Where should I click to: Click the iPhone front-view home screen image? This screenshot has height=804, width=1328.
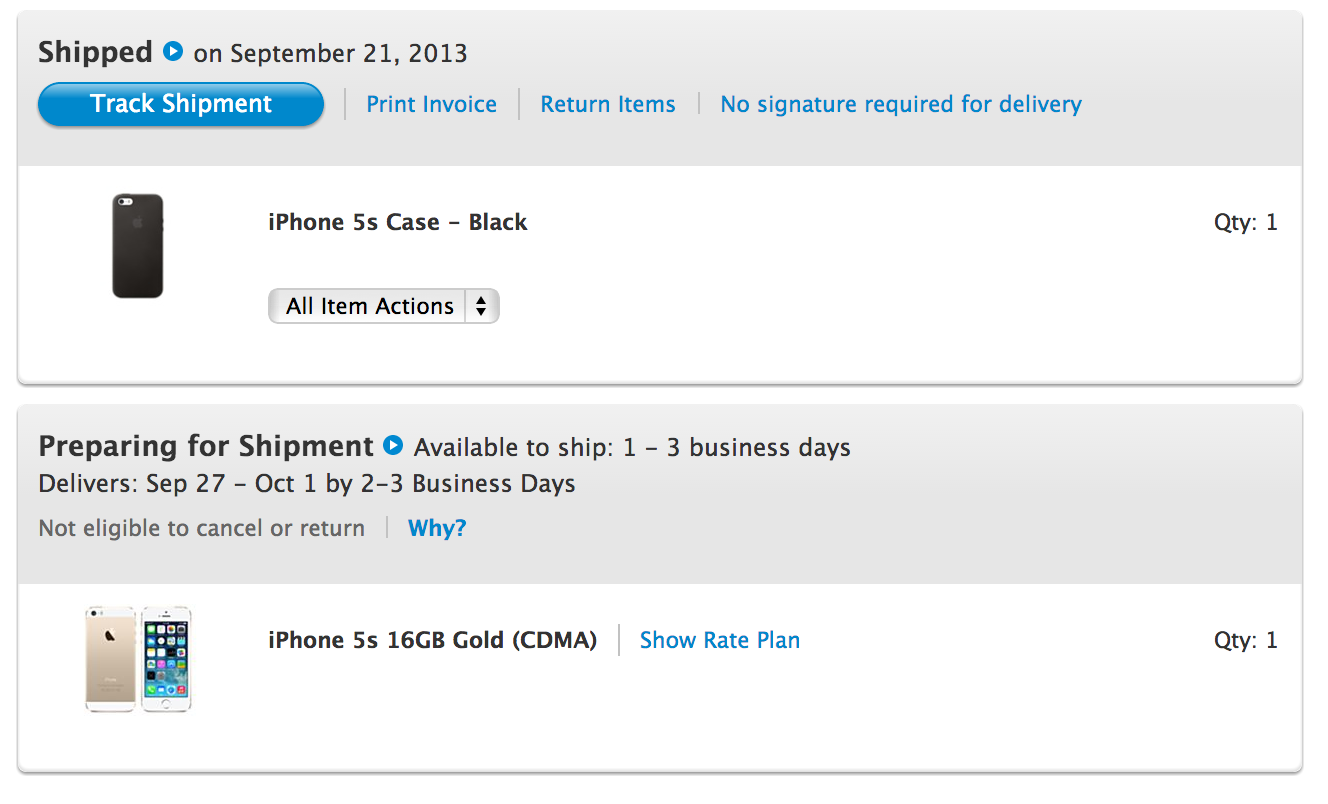point(166,658)
